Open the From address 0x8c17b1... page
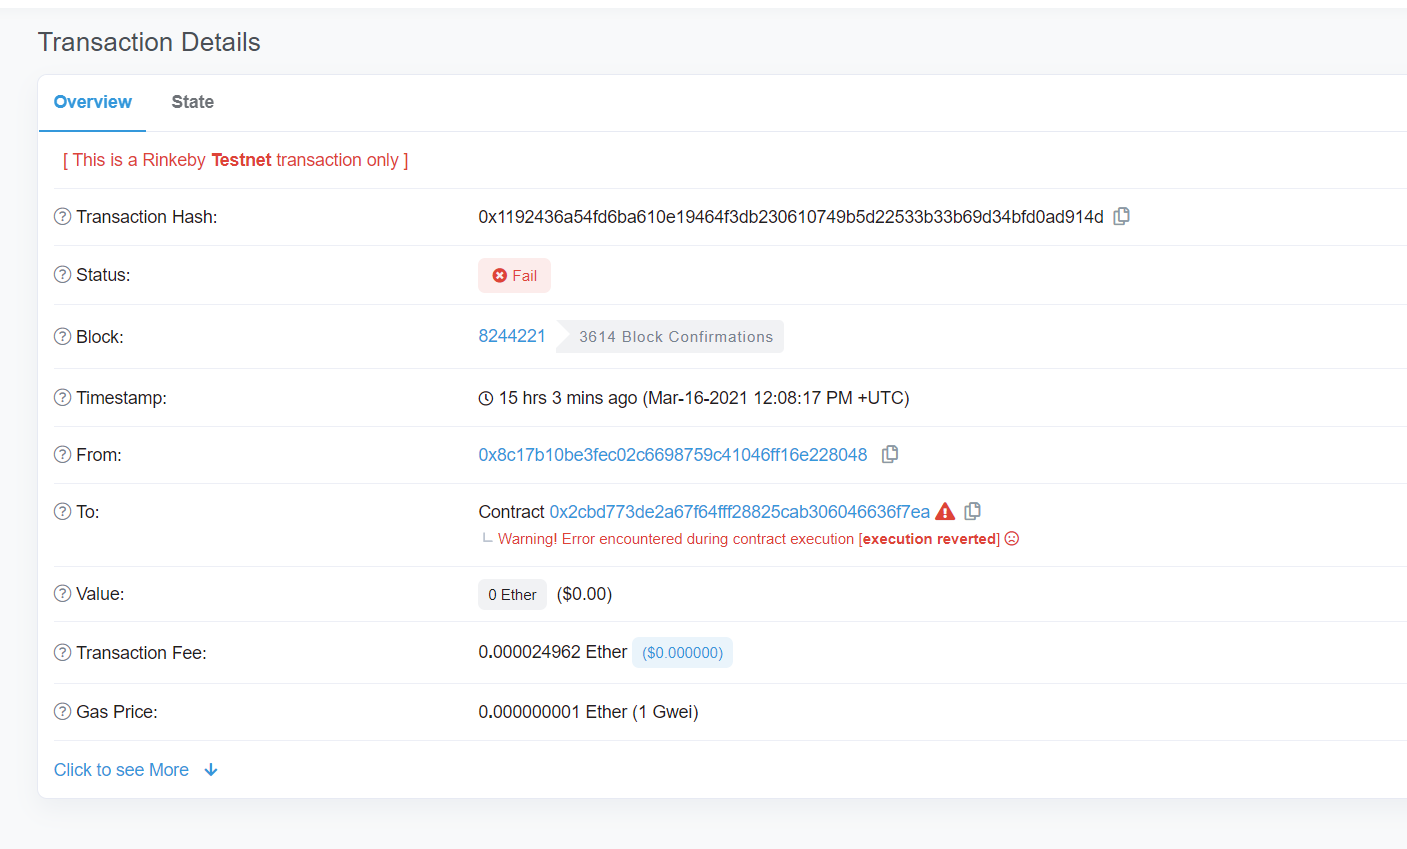Viewport: 1407px width, 849px height. [x=672, y=454]
